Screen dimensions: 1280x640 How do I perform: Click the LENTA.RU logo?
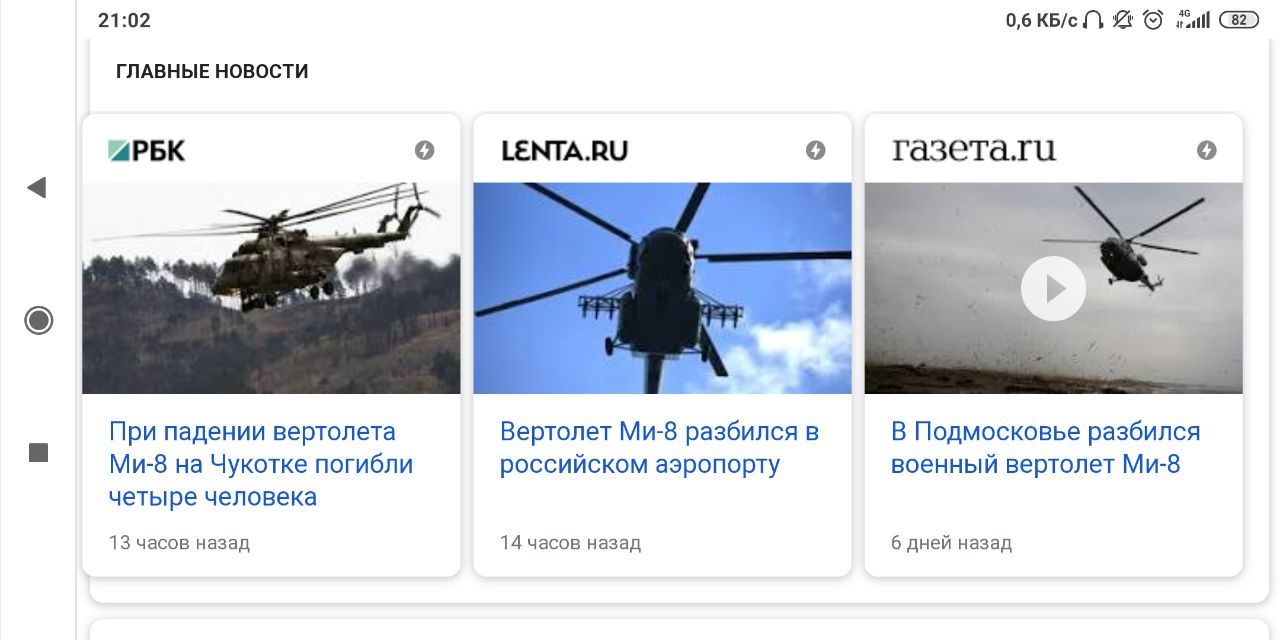point(564,151)
